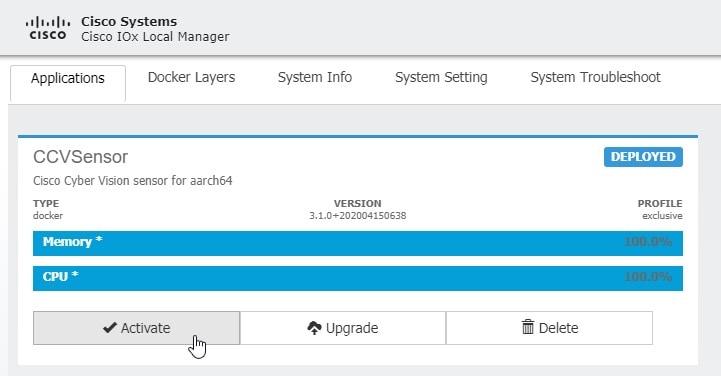Click the 'Cisco Systems' header title

tap(129, 22)
